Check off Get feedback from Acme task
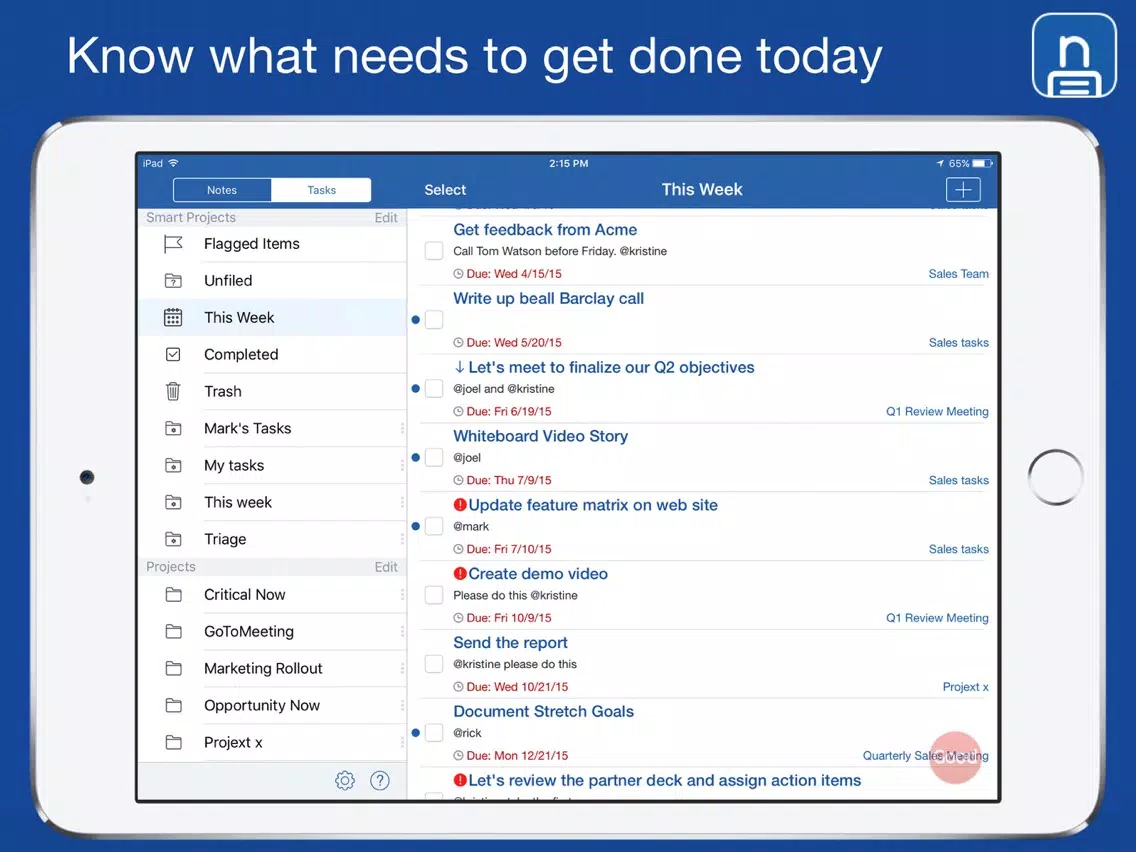Image resolution: width=1136 pixels, height=852 pixels. click(434, 251)
